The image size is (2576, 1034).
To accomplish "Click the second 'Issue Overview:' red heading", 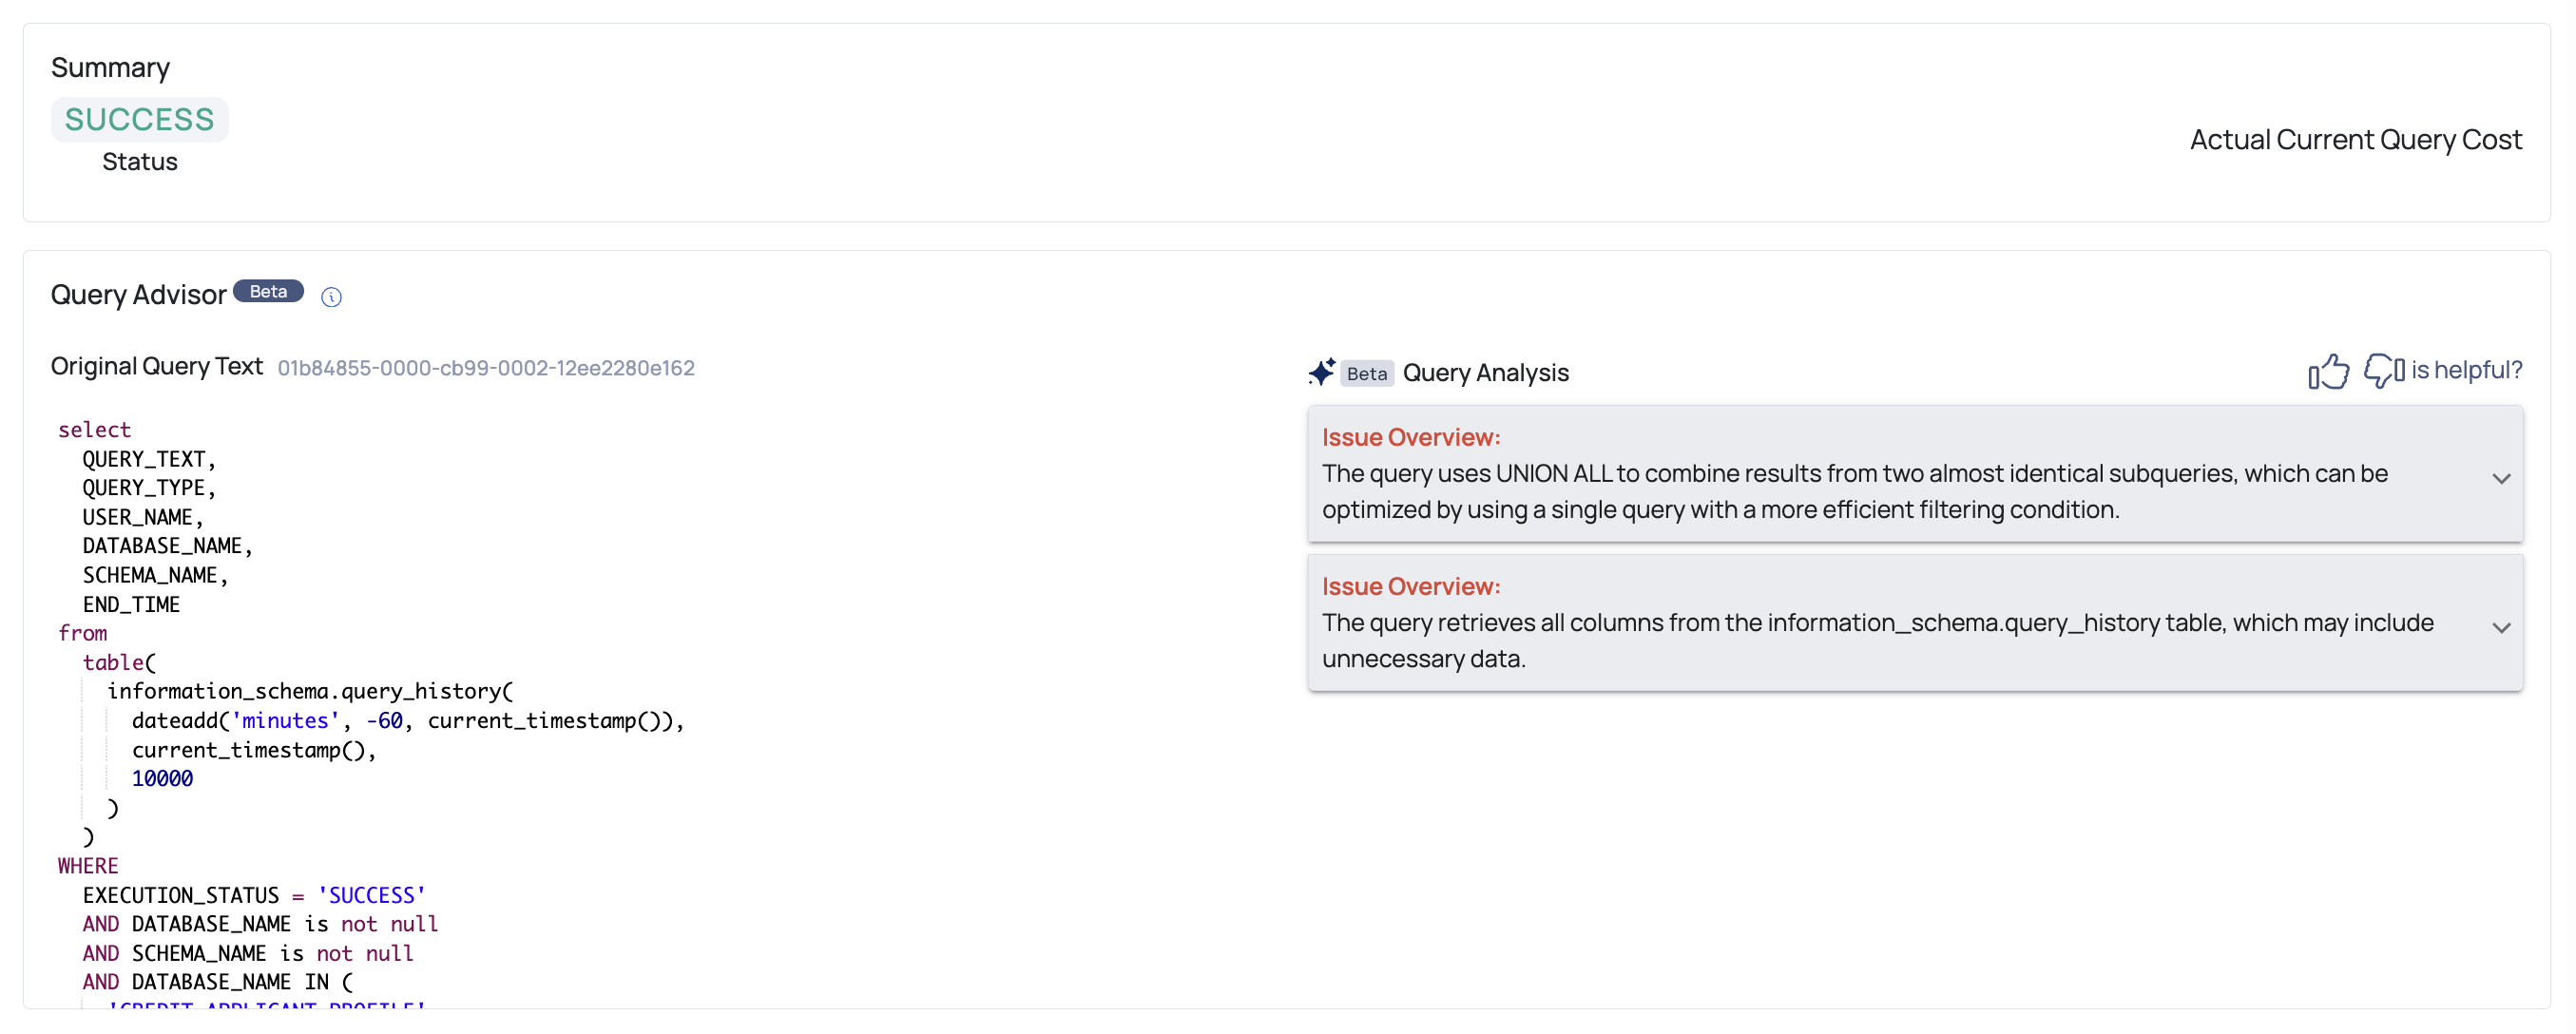I will tap(1411, 586).
